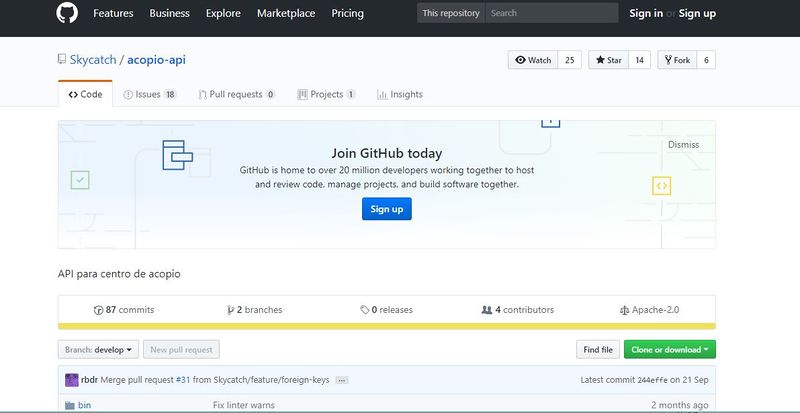The height and width of the screenshot is (413, 800).
Task: Click the yellow language breakdown bar
Action: pos(386,326)
